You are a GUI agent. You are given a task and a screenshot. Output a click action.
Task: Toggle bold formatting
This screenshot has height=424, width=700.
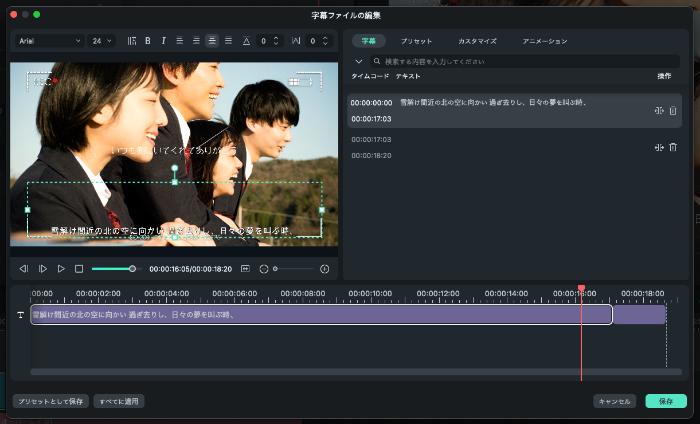(148, 41)
